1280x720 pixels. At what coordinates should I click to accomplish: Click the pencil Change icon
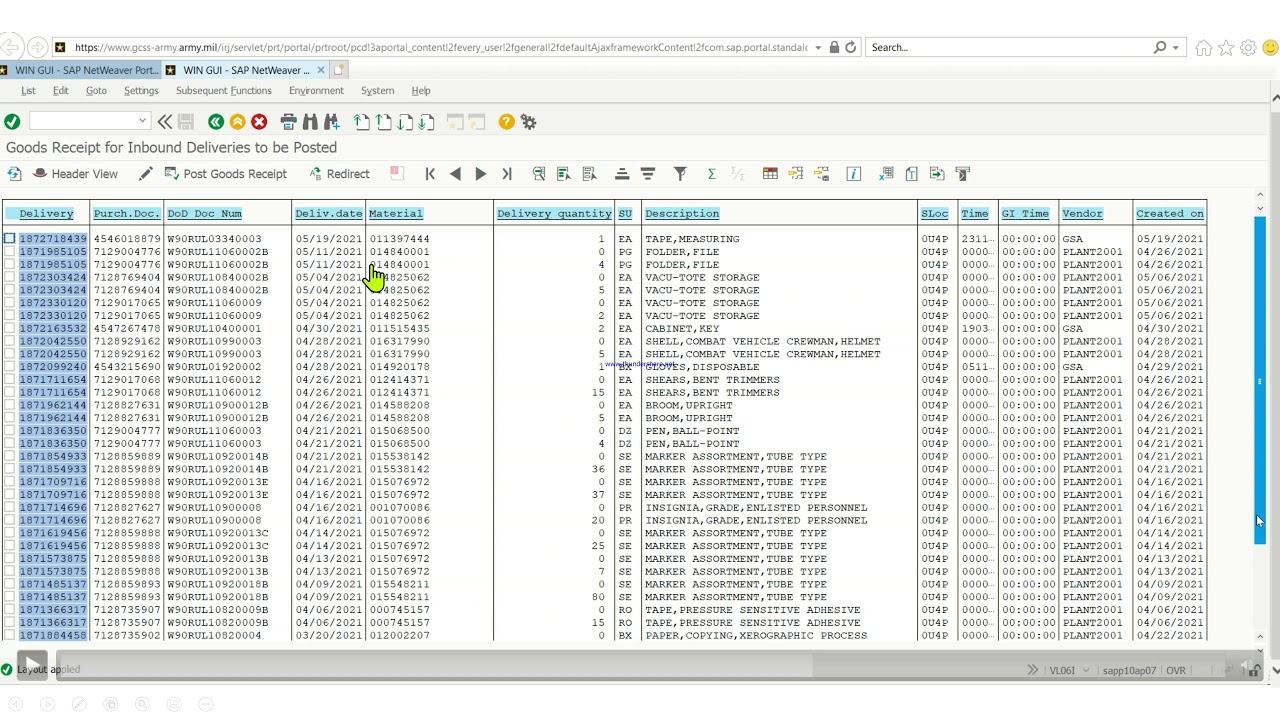pos(146,174)
